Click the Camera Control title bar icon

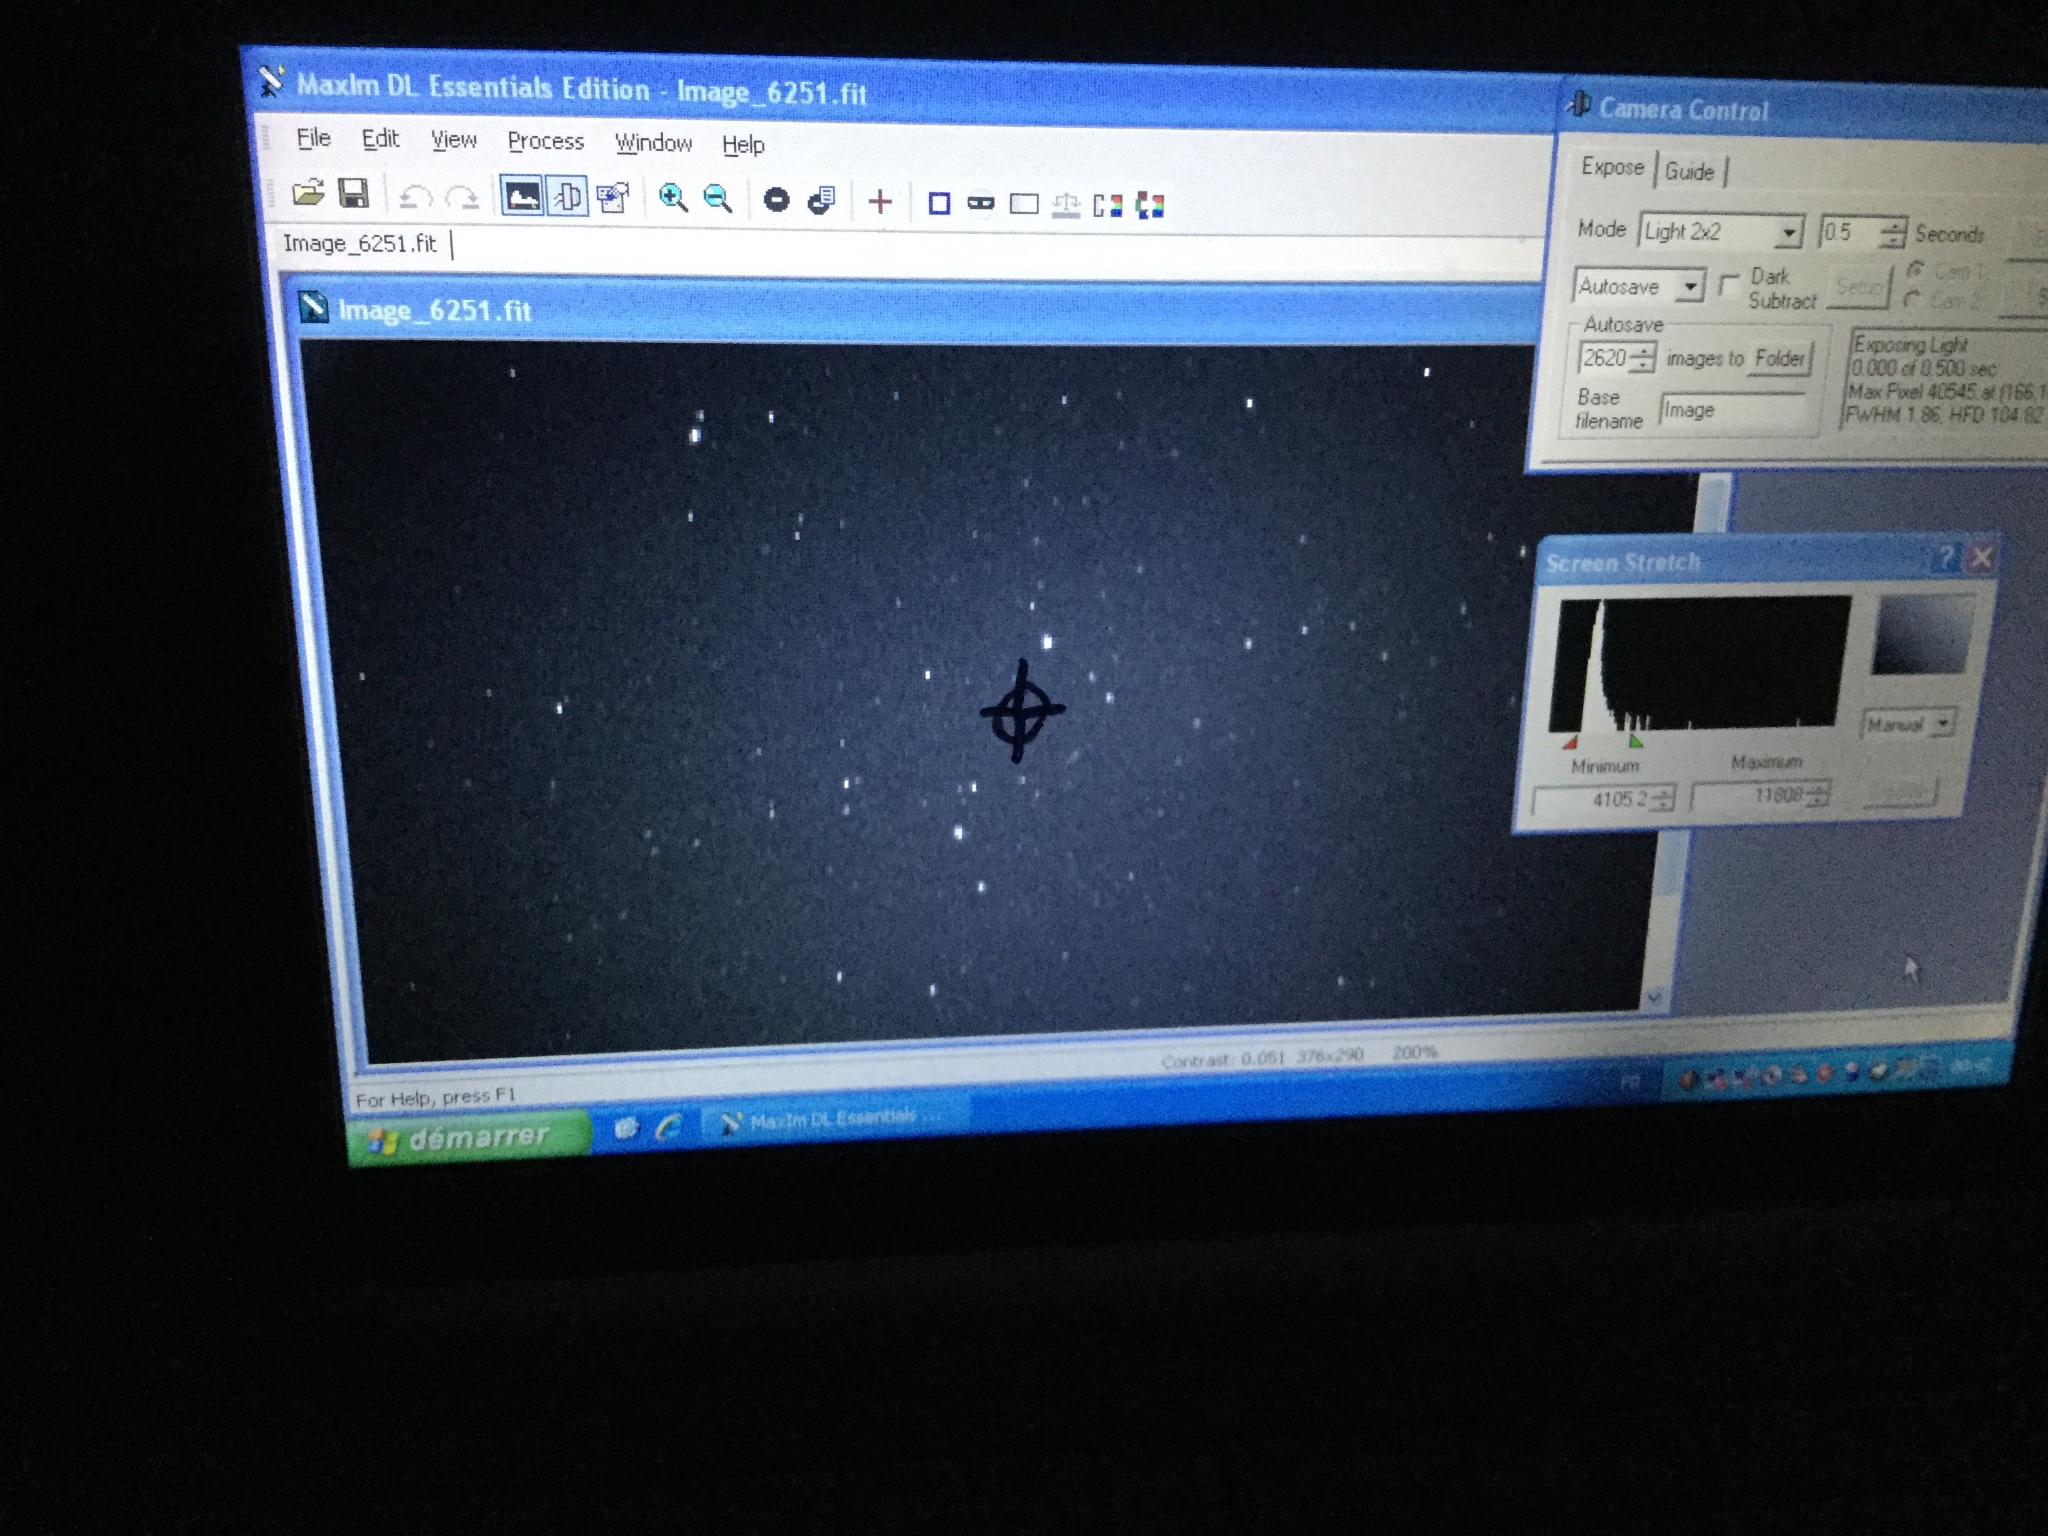(x=1580, y=104)
